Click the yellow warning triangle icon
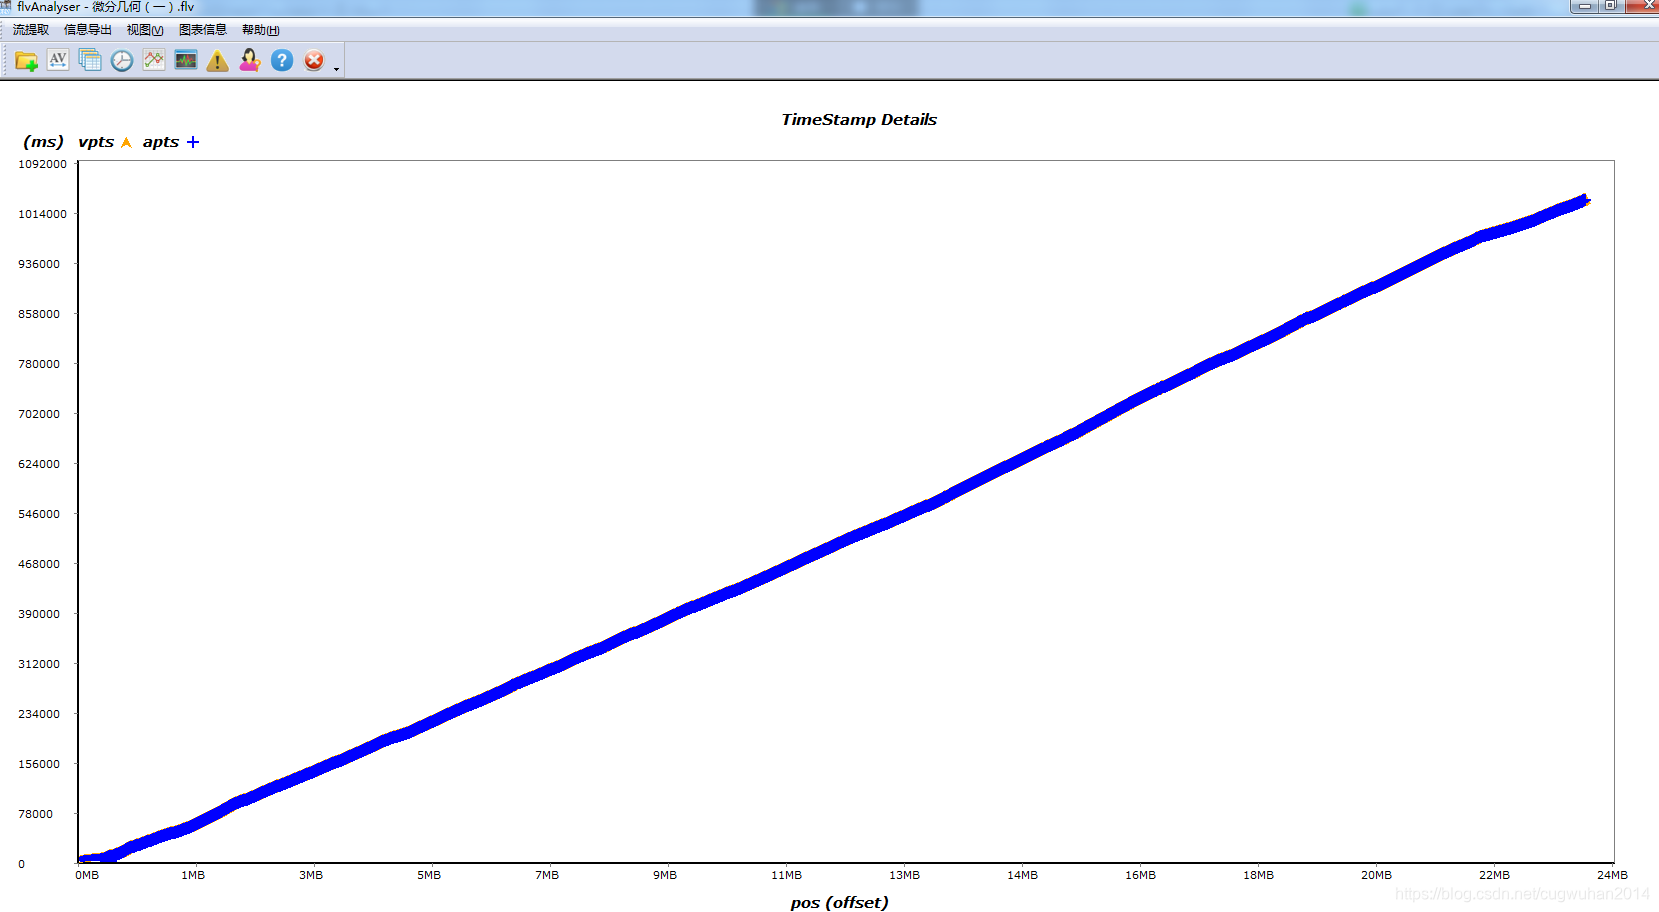This screenshot has height=912, width=1659. pyautogui.click(x=218, y=61)
